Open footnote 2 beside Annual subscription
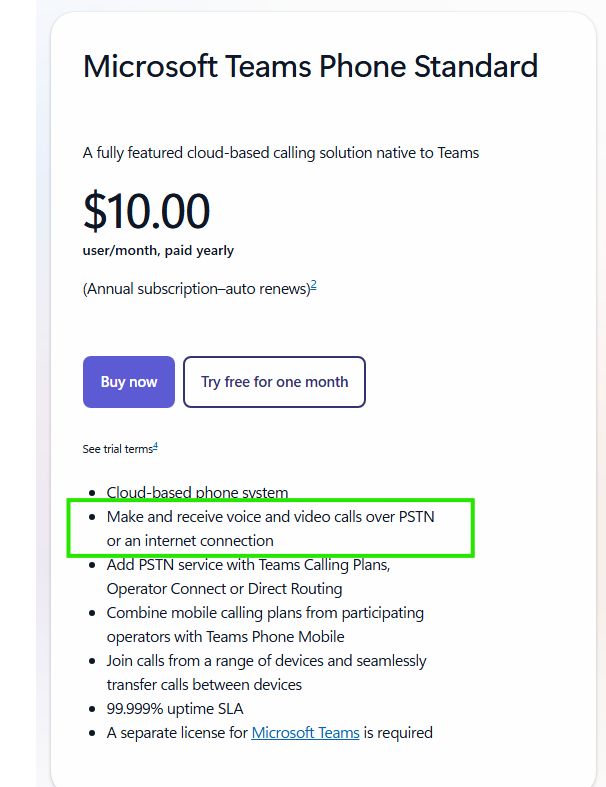Image resolution: width=606 pixels, height=787 pixels. pyautogui.click(x=313, y=285)
